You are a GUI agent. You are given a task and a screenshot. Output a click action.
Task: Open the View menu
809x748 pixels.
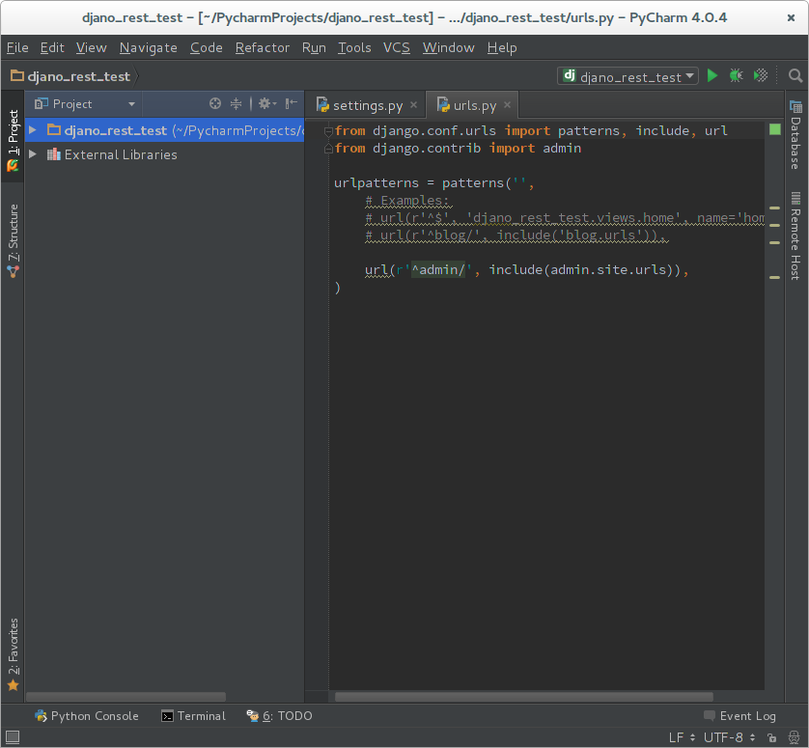tap(91, 47)
